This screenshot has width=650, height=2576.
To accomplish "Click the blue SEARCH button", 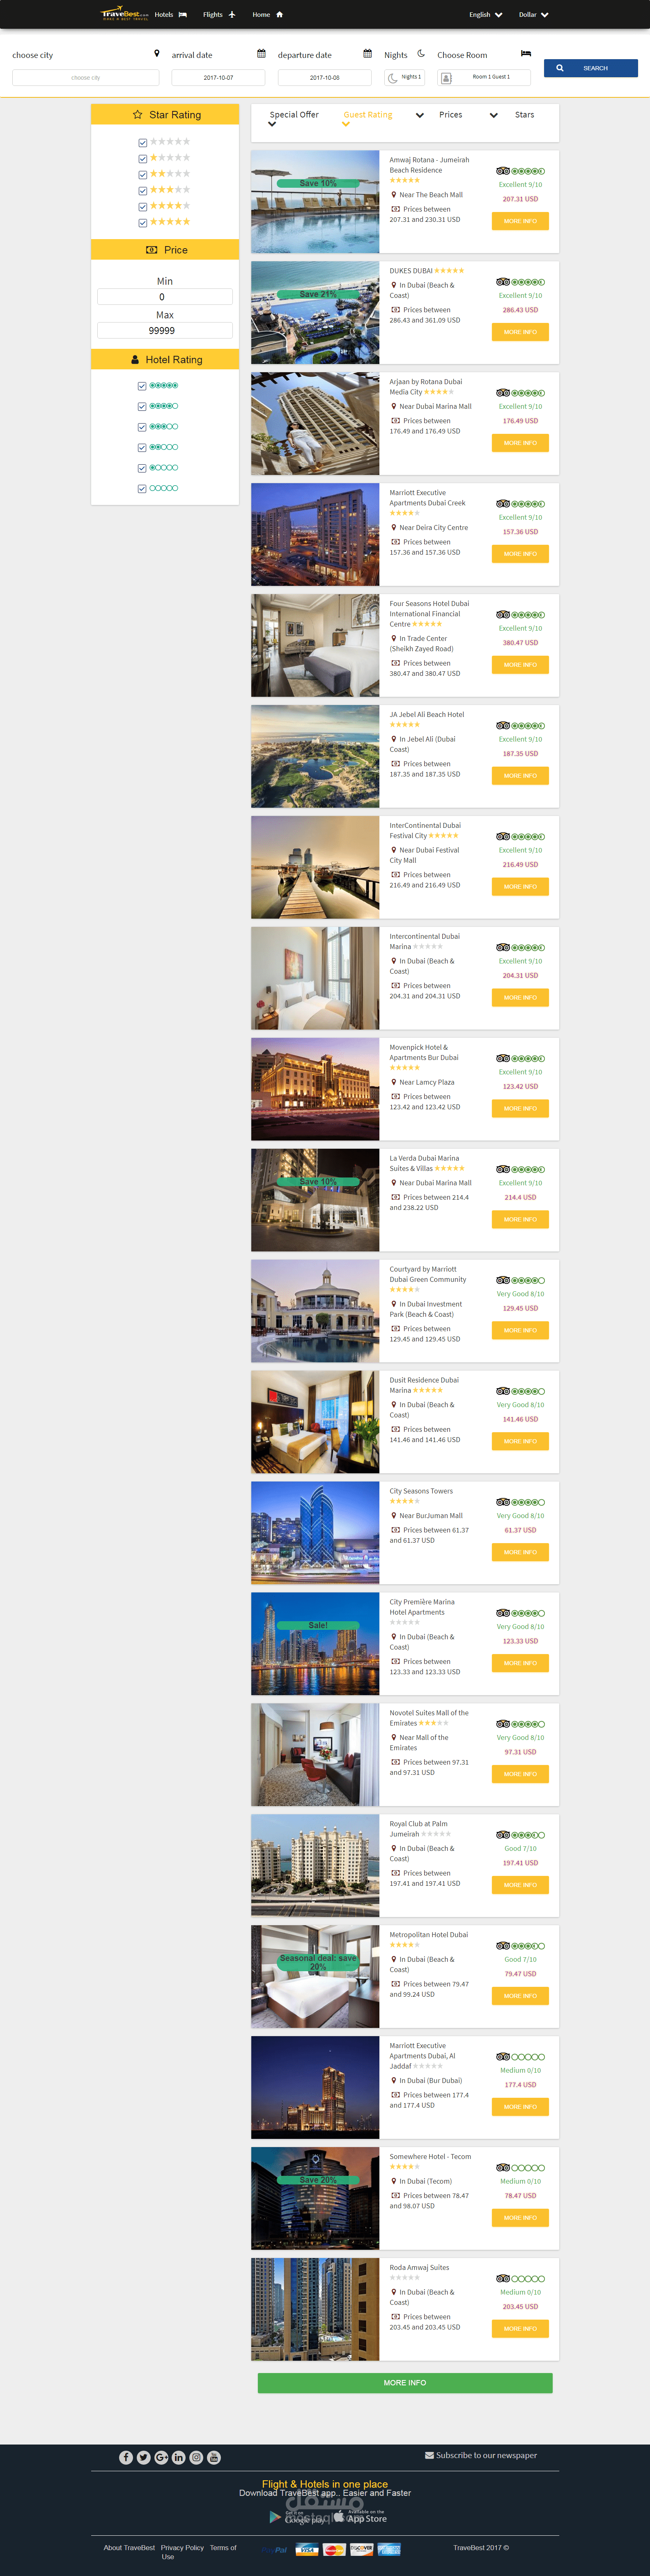I will point(591,68).
